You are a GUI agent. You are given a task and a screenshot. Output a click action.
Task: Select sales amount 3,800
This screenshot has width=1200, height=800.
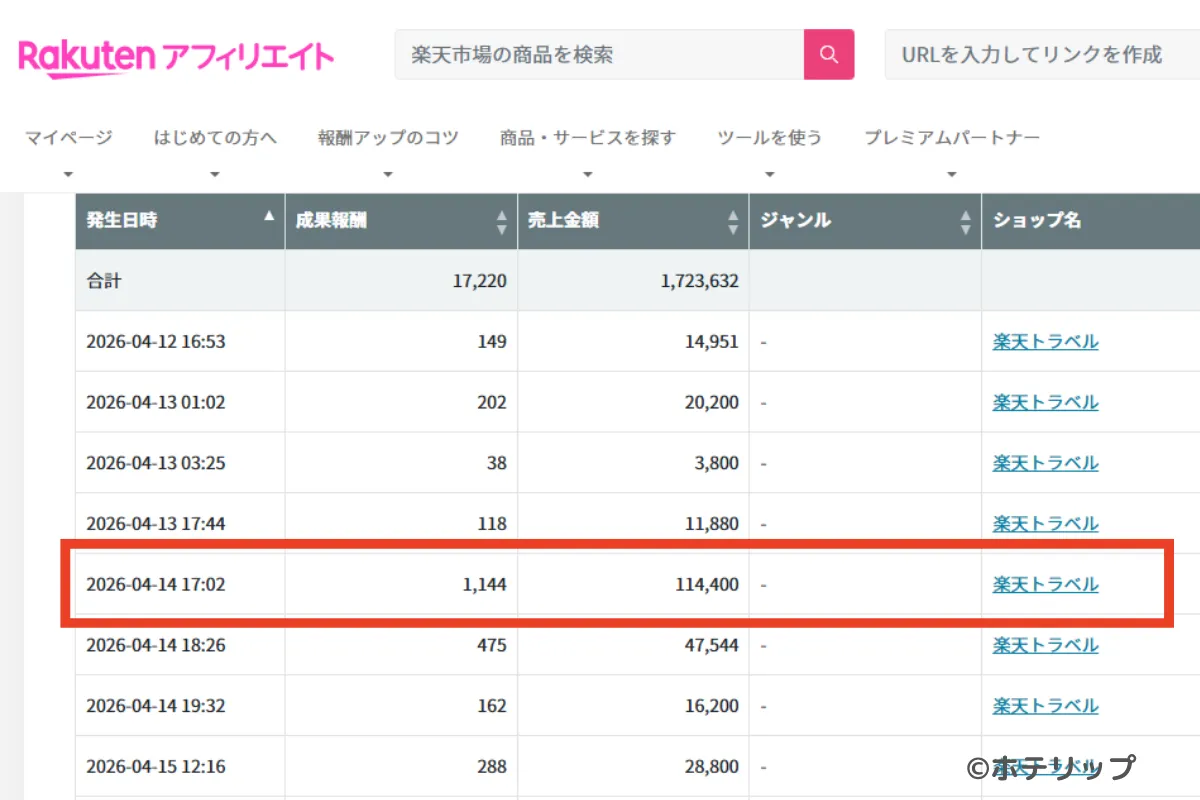pyautogui.click(x=716, y=463)
